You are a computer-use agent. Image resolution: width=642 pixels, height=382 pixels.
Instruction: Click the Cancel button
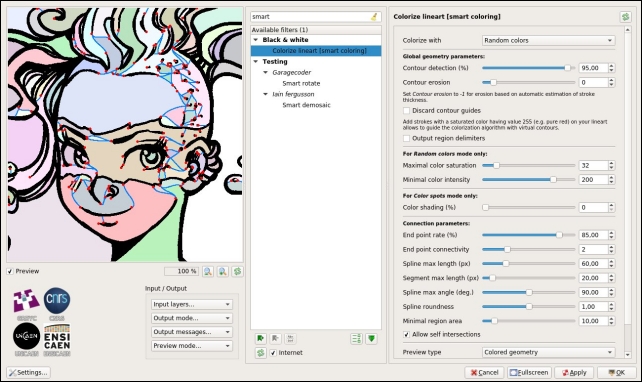484,373
